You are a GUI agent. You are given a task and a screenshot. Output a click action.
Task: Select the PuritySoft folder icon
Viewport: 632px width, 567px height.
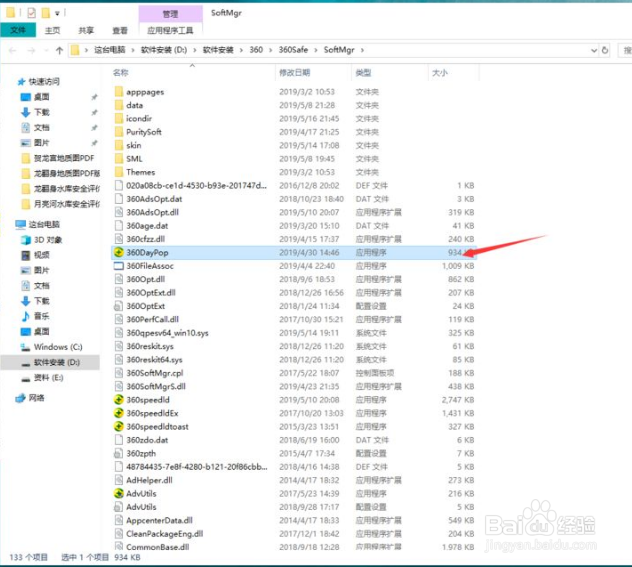click(118, 132)
